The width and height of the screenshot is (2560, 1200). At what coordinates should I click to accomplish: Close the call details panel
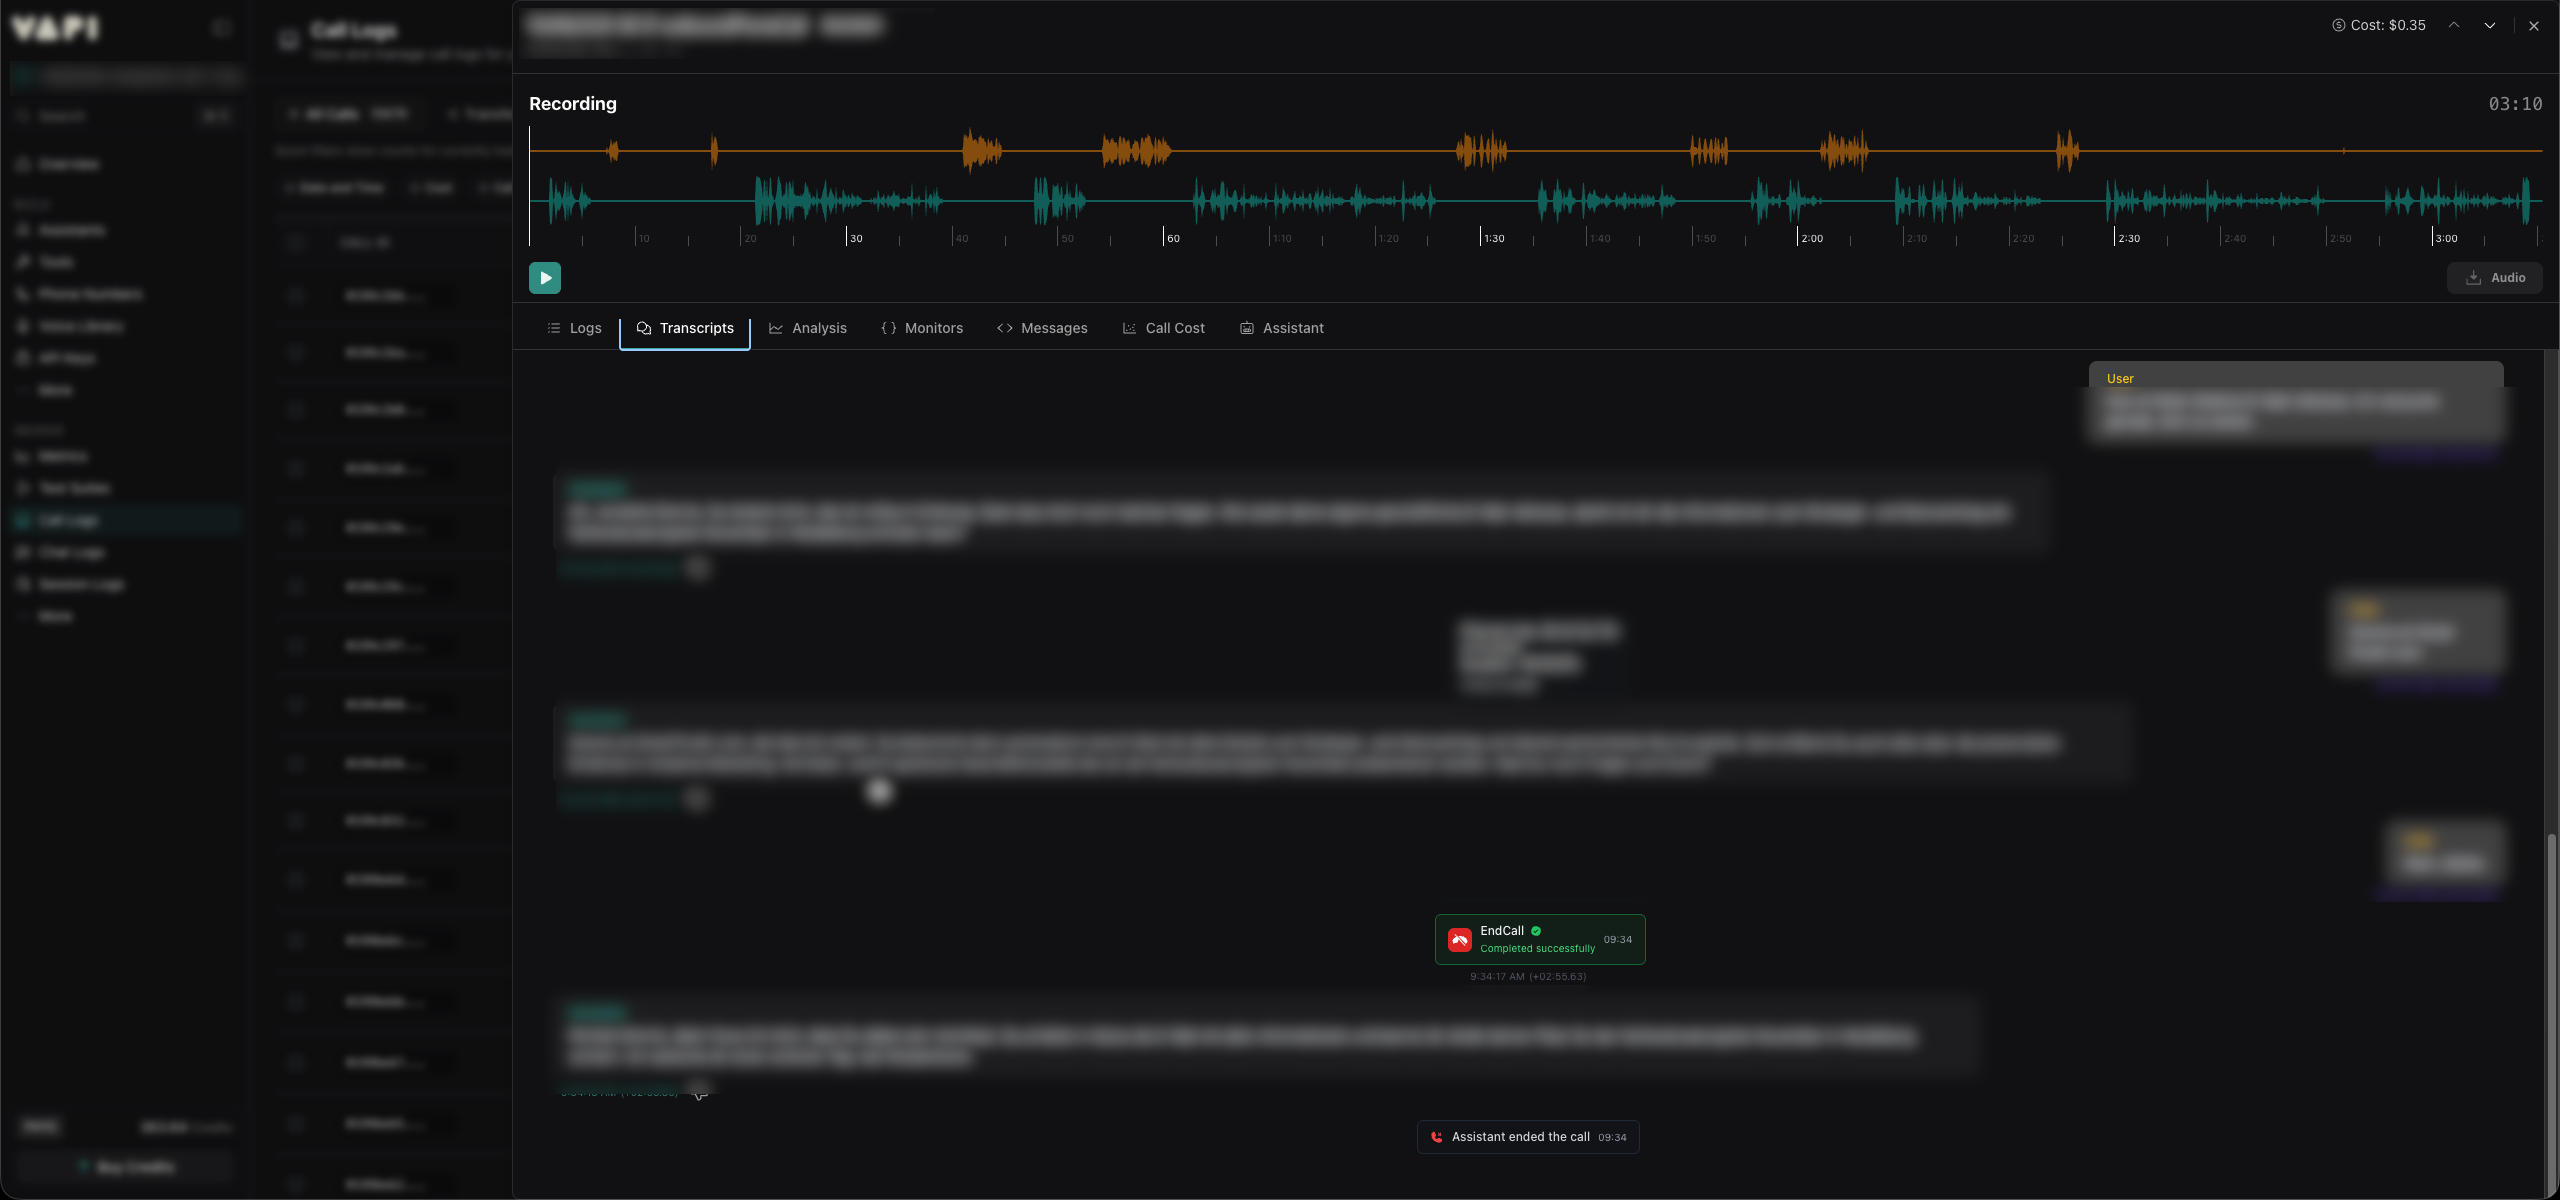(x=2534, y=26)
